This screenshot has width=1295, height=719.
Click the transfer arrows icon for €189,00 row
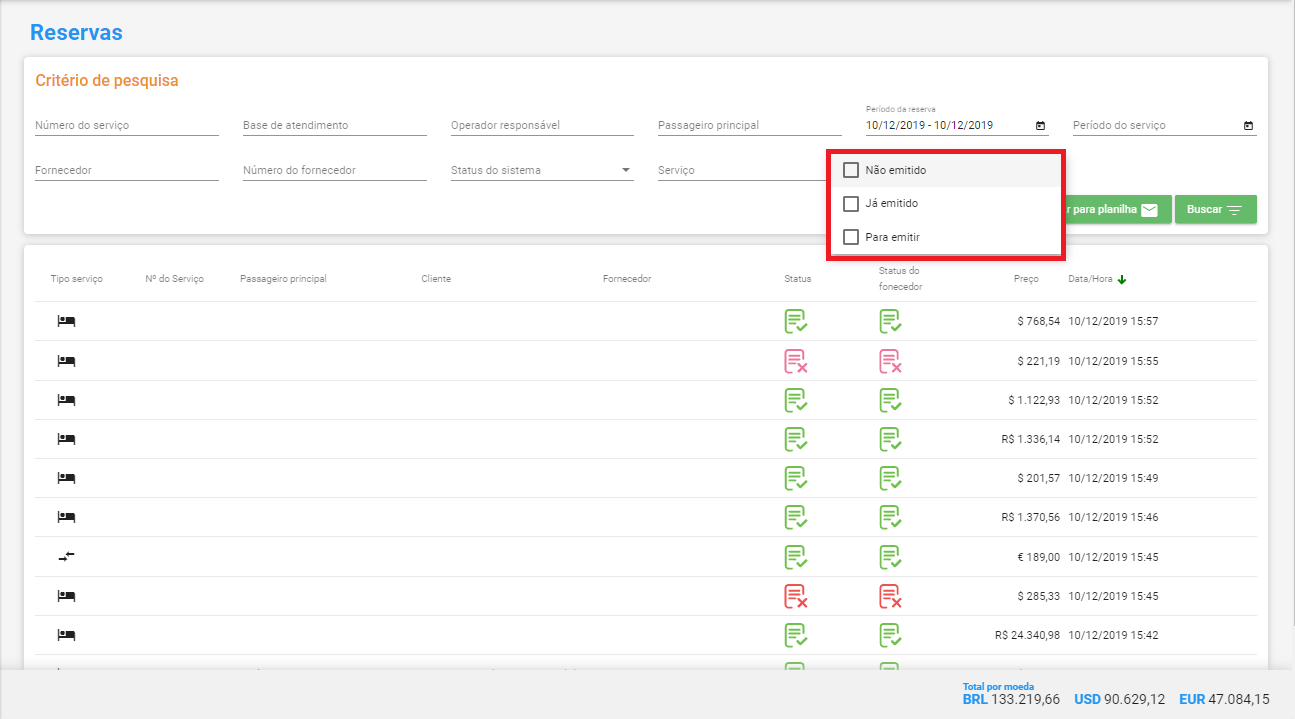tap(67, 556)
